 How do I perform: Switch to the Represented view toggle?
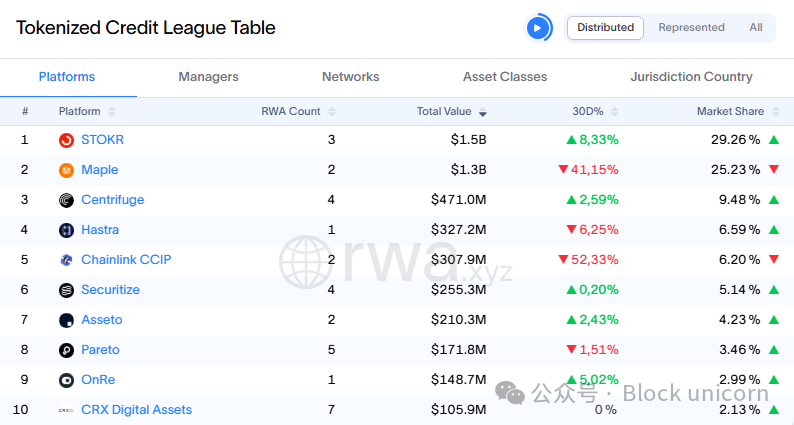pyautogui.click(x=691, y=28)
